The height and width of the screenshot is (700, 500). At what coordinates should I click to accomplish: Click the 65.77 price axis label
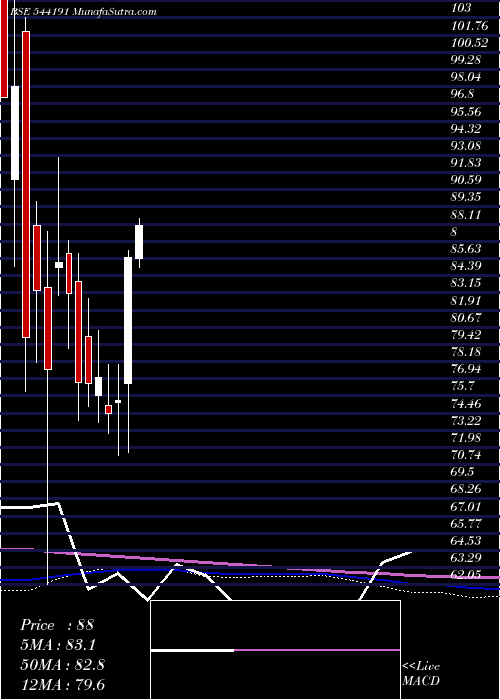466,524
